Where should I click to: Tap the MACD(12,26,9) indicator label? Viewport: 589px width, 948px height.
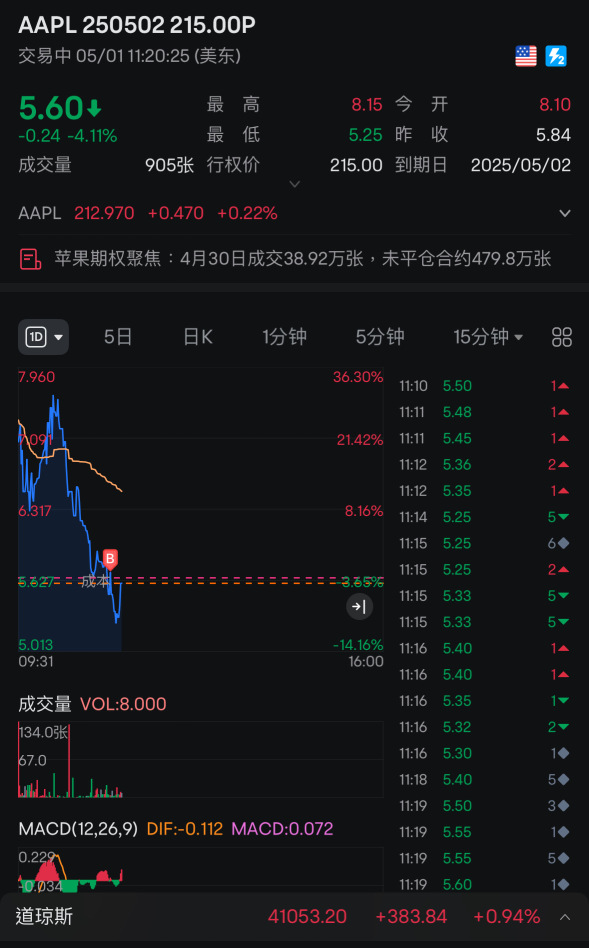click(x=78, y=828)
